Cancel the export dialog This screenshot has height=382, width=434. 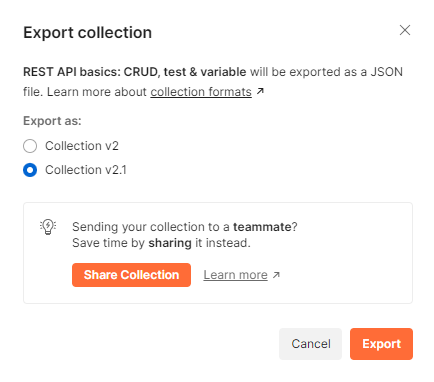coord(311,344)
